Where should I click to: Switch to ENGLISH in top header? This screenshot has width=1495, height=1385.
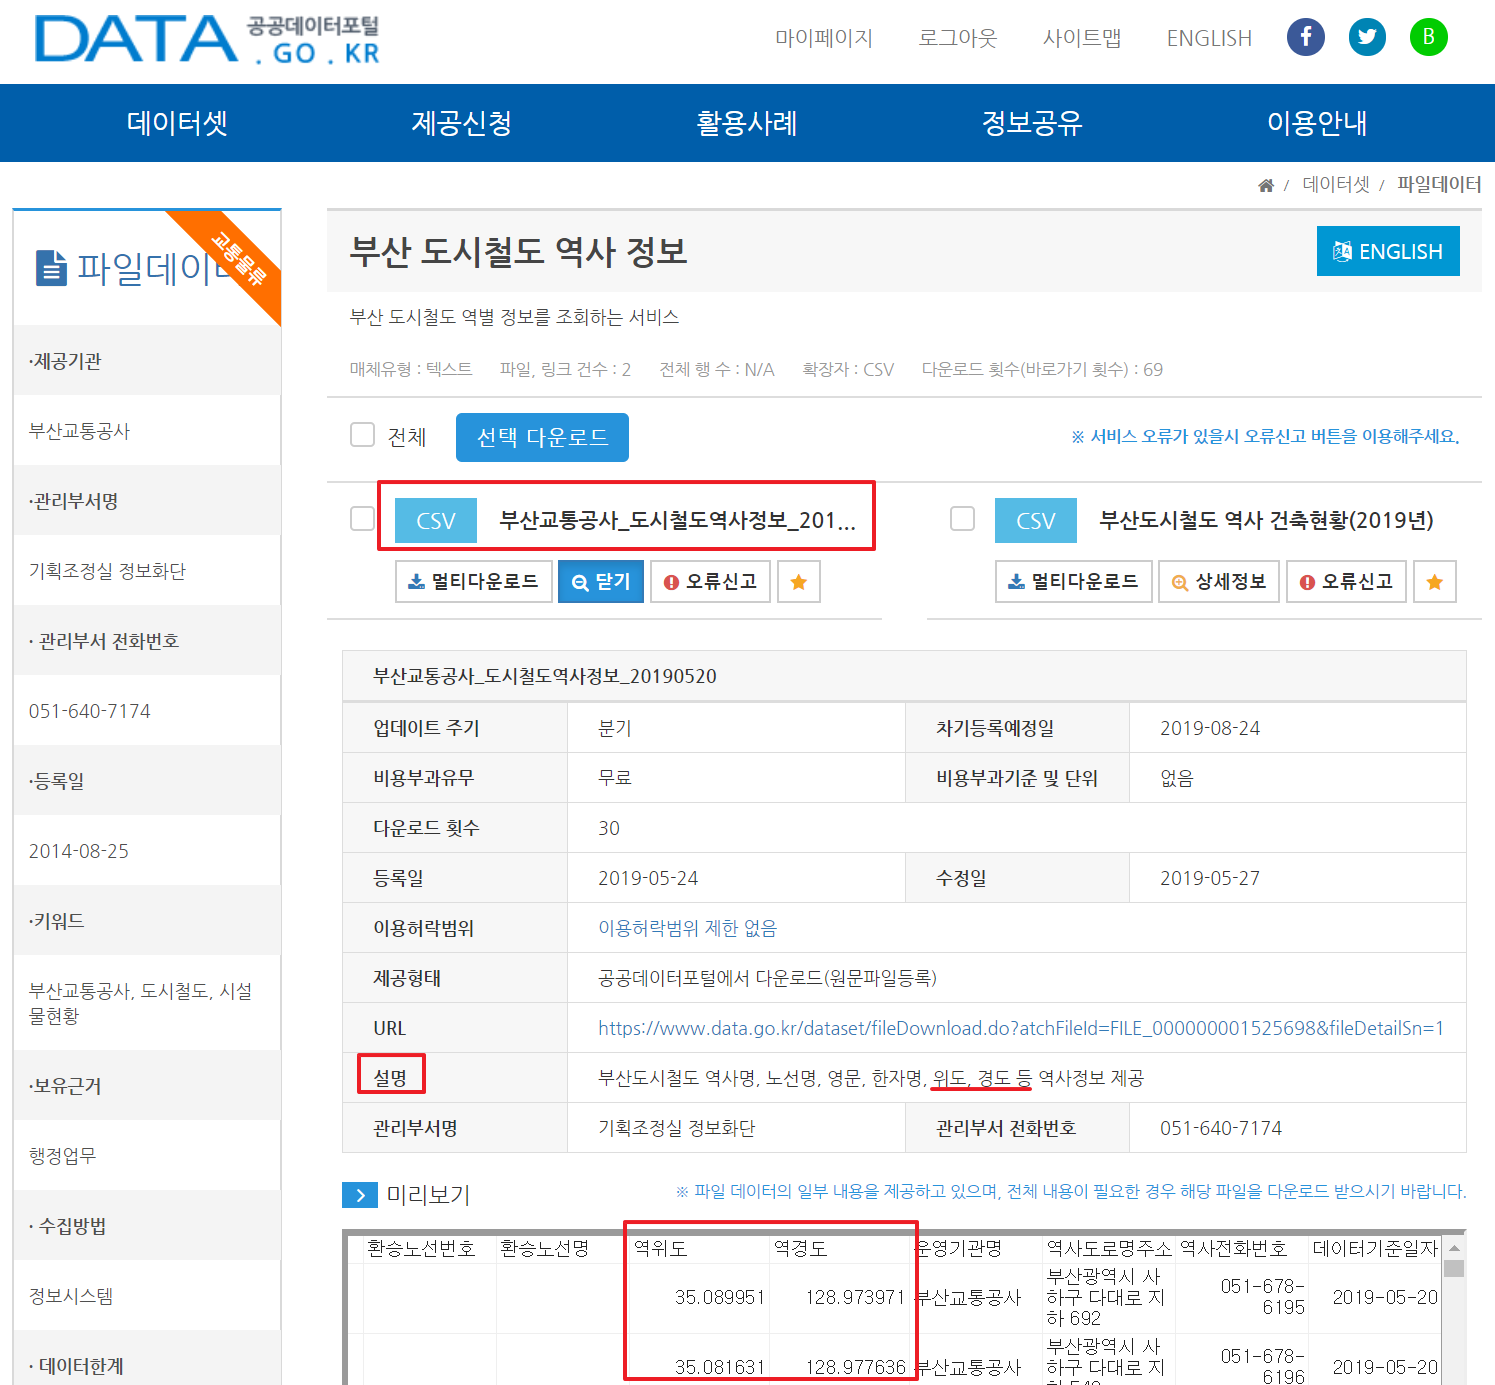point(1209,38)
